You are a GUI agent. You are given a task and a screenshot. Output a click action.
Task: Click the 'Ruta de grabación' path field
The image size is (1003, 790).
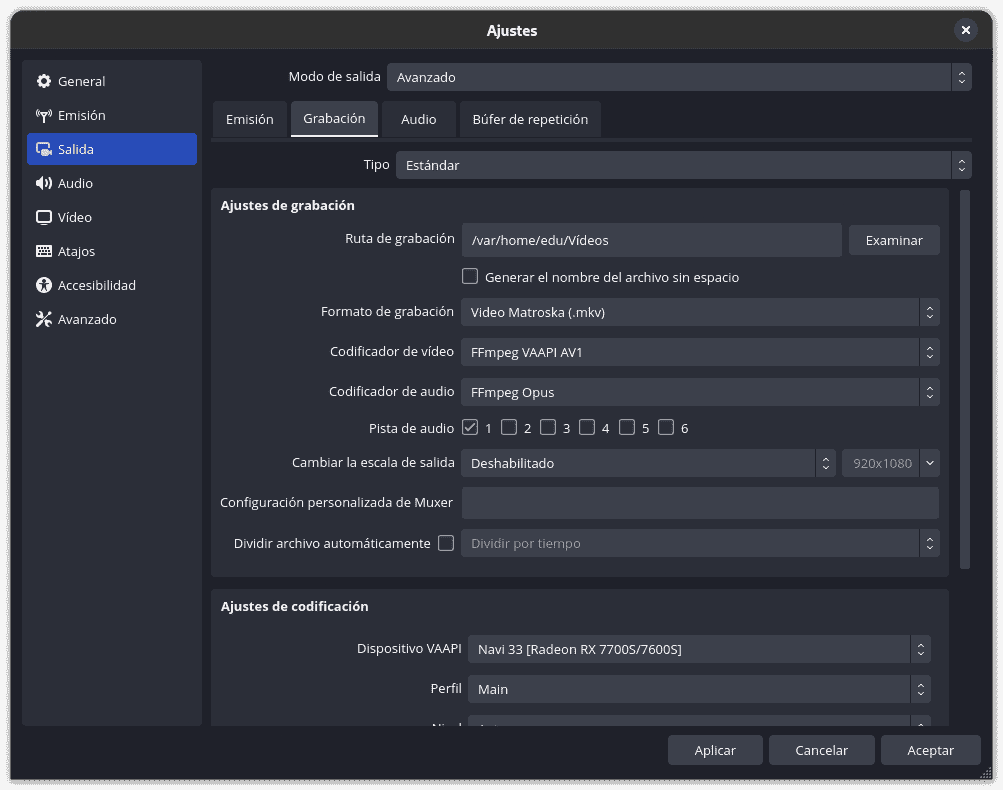652,240
